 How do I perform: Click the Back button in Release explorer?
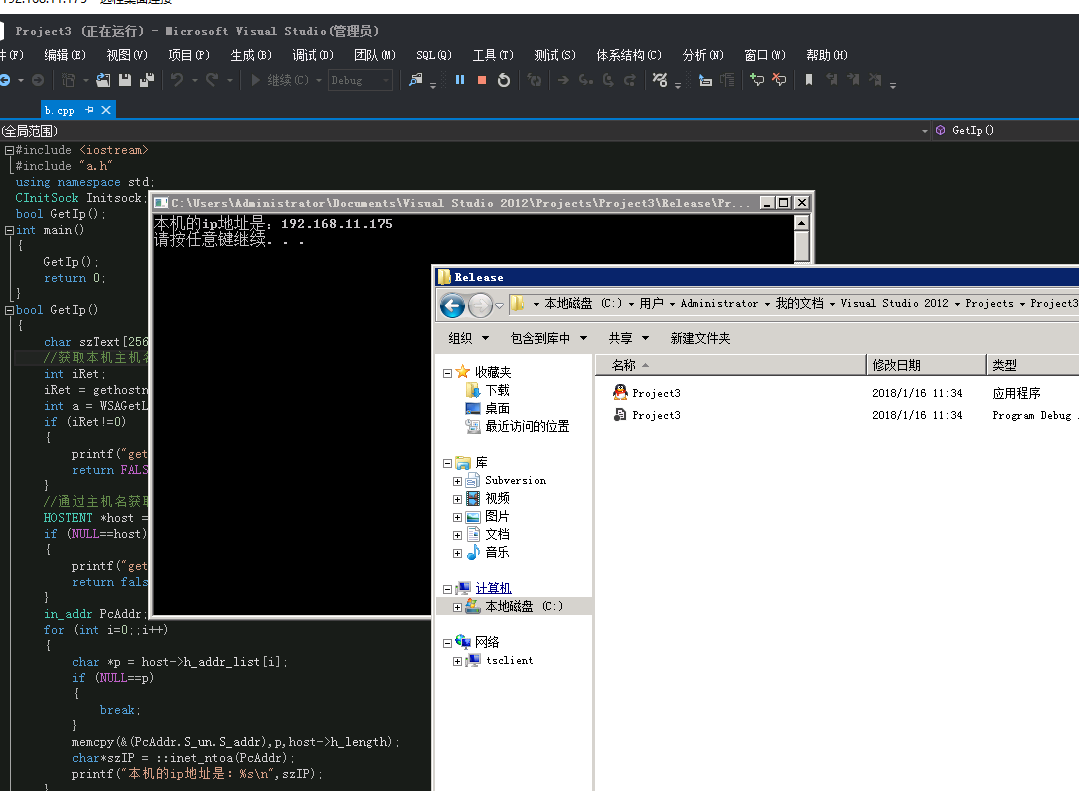[452, 304]
